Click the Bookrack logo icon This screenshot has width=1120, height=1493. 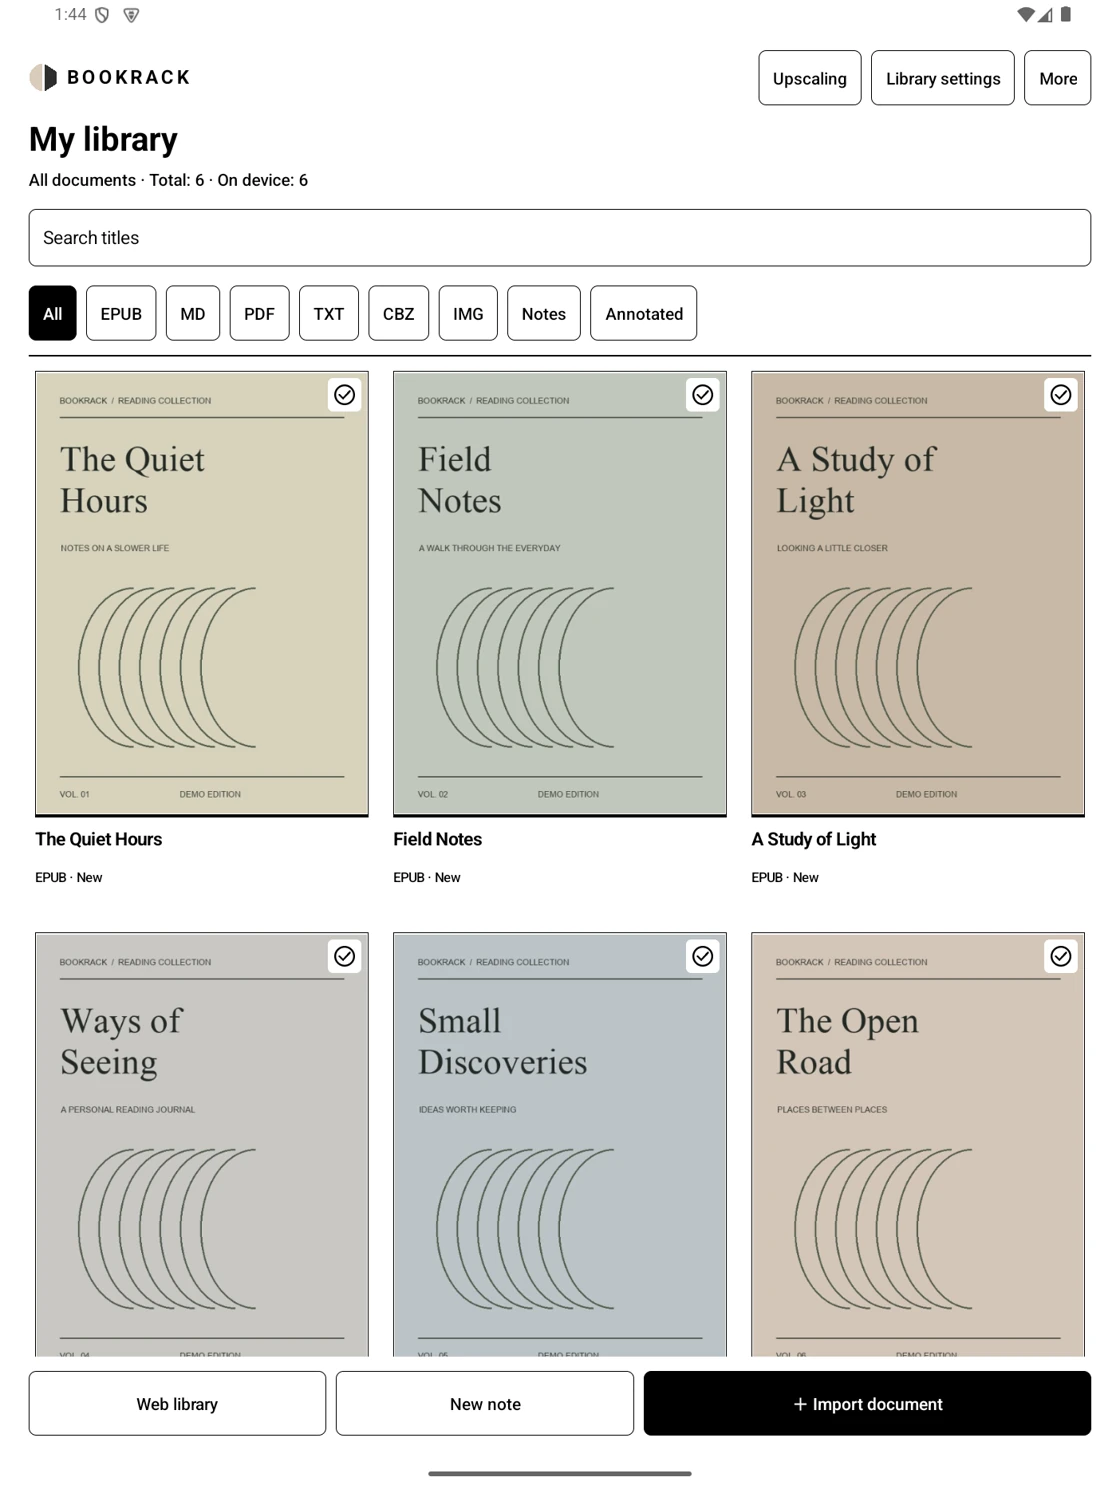coord(43,77)
